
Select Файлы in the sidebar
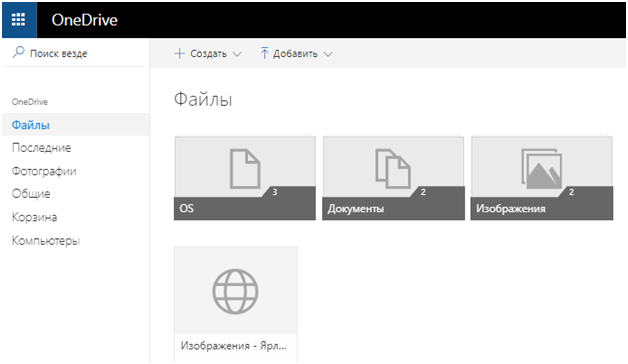[75, 125]
